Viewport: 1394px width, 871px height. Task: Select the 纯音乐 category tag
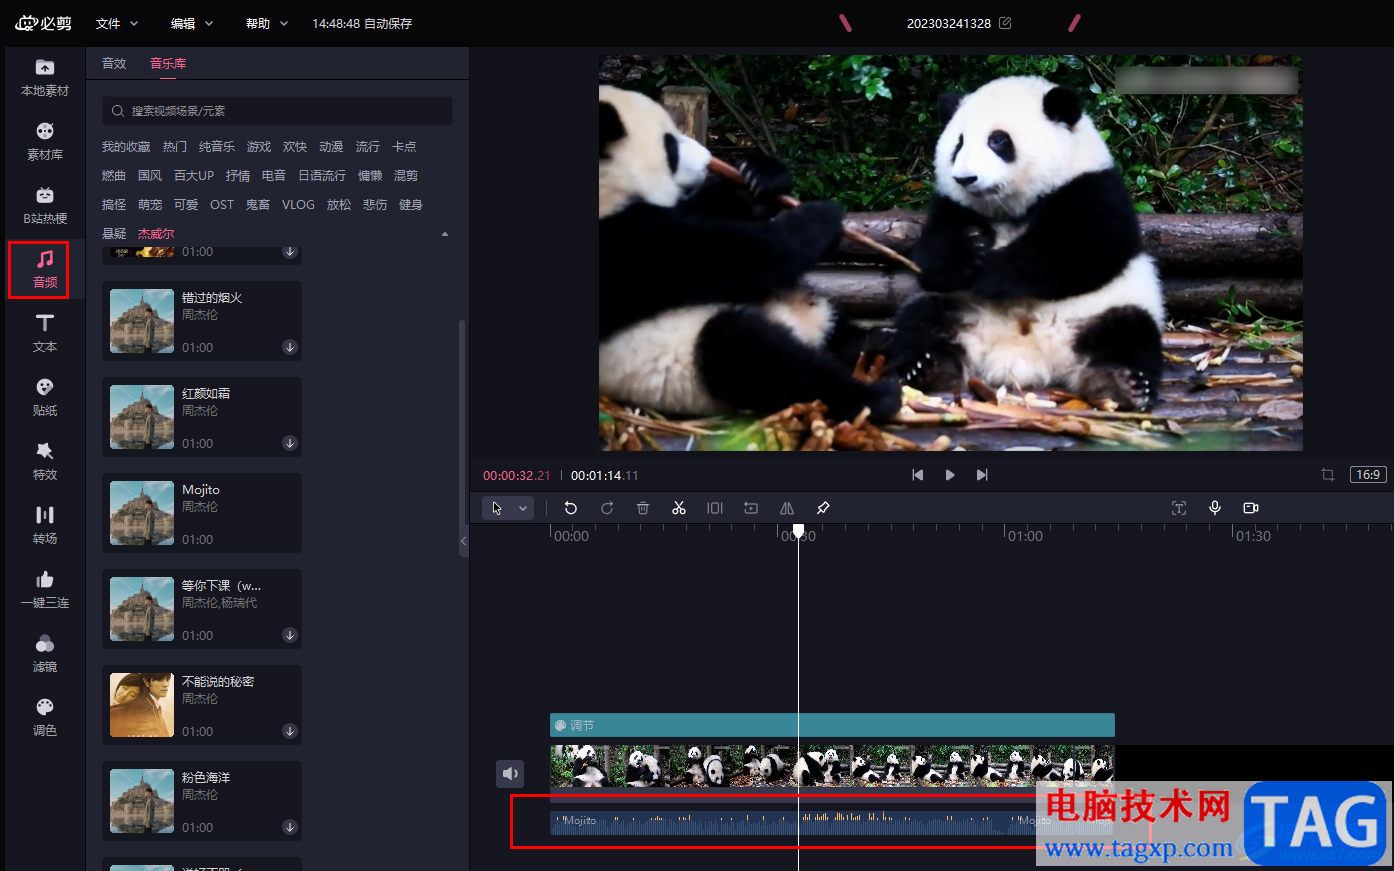(x=217, y=147)
